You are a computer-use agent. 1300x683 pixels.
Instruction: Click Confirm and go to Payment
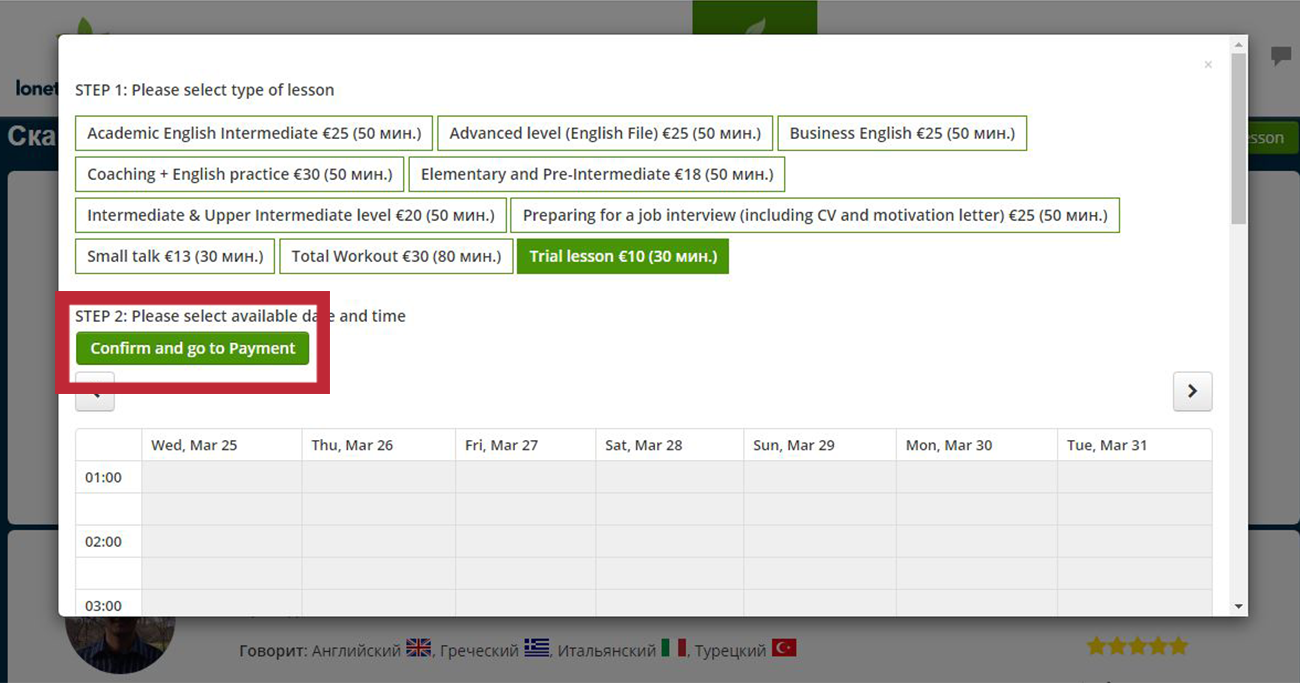(193, 348)
